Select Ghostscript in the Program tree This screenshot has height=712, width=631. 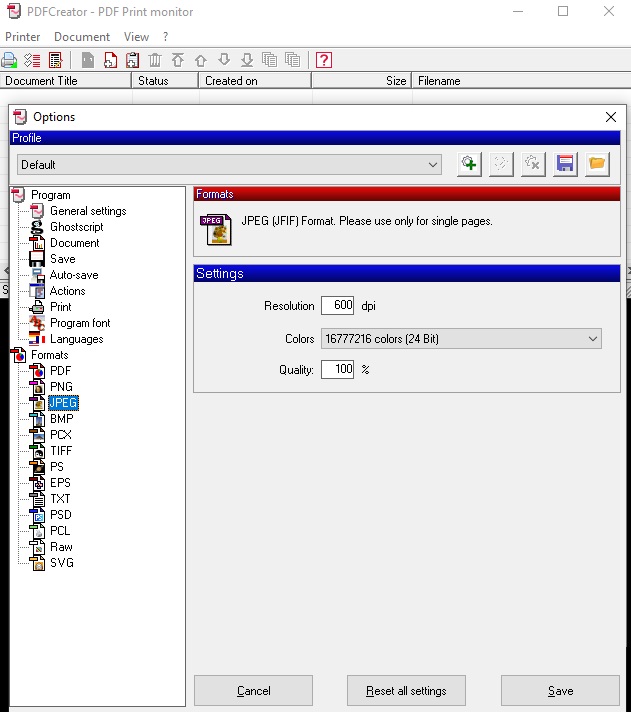coord(76,227)
